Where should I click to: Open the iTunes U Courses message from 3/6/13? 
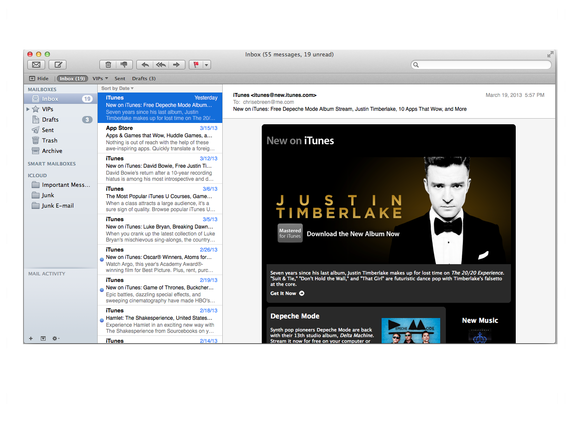click(160, 199)
